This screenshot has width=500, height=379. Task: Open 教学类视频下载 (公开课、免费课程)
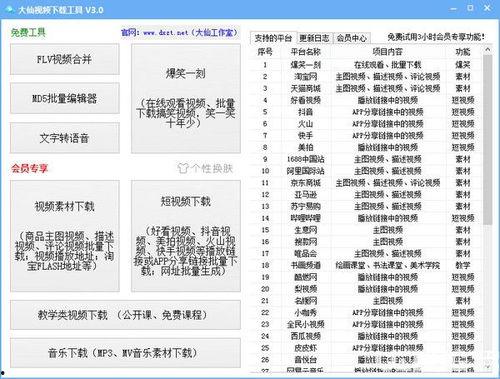(125, 315)
